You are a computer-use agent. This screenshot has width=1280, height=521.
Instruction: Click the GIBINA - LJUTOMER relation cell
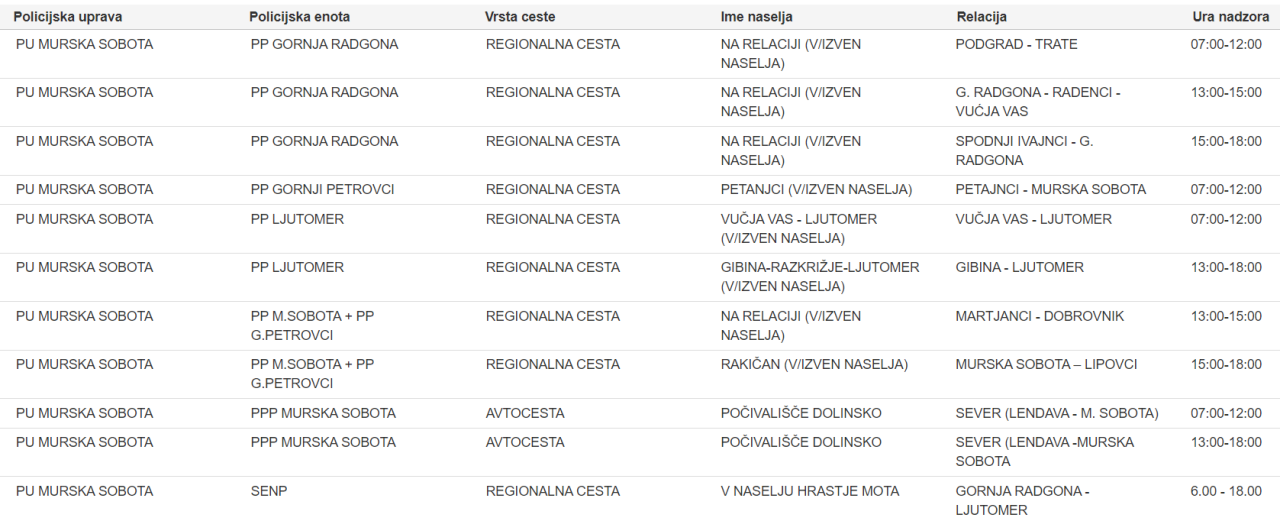click(x=1019, y=267)
